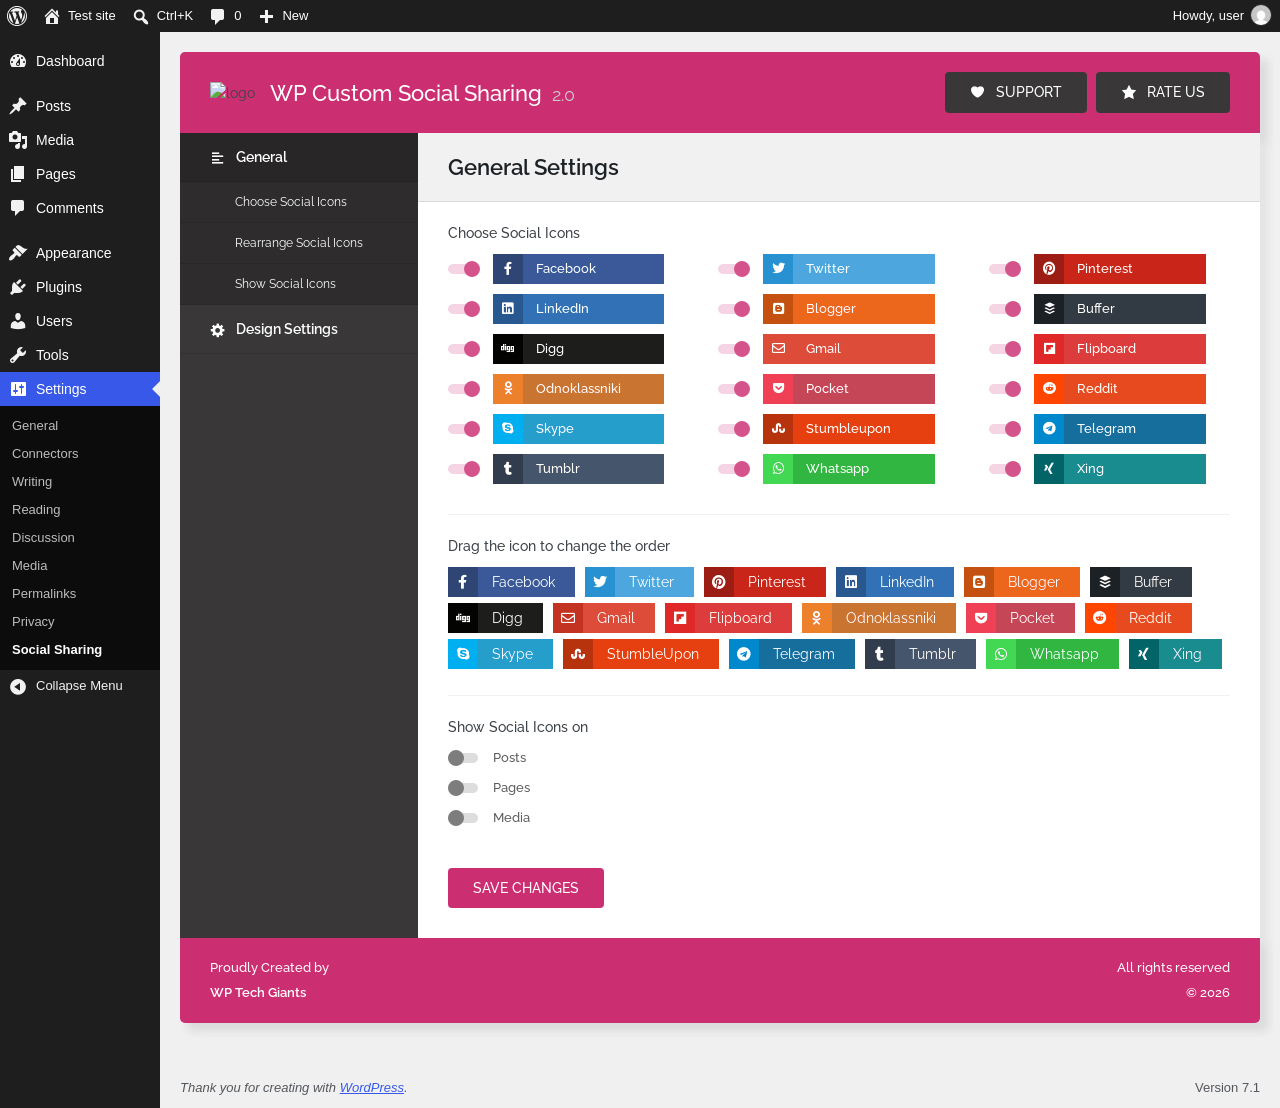This screenshot has height=1108, width=1280.
Task: Click the Digg icon in Choose Social Icons grid
Action: pos(508,349)
